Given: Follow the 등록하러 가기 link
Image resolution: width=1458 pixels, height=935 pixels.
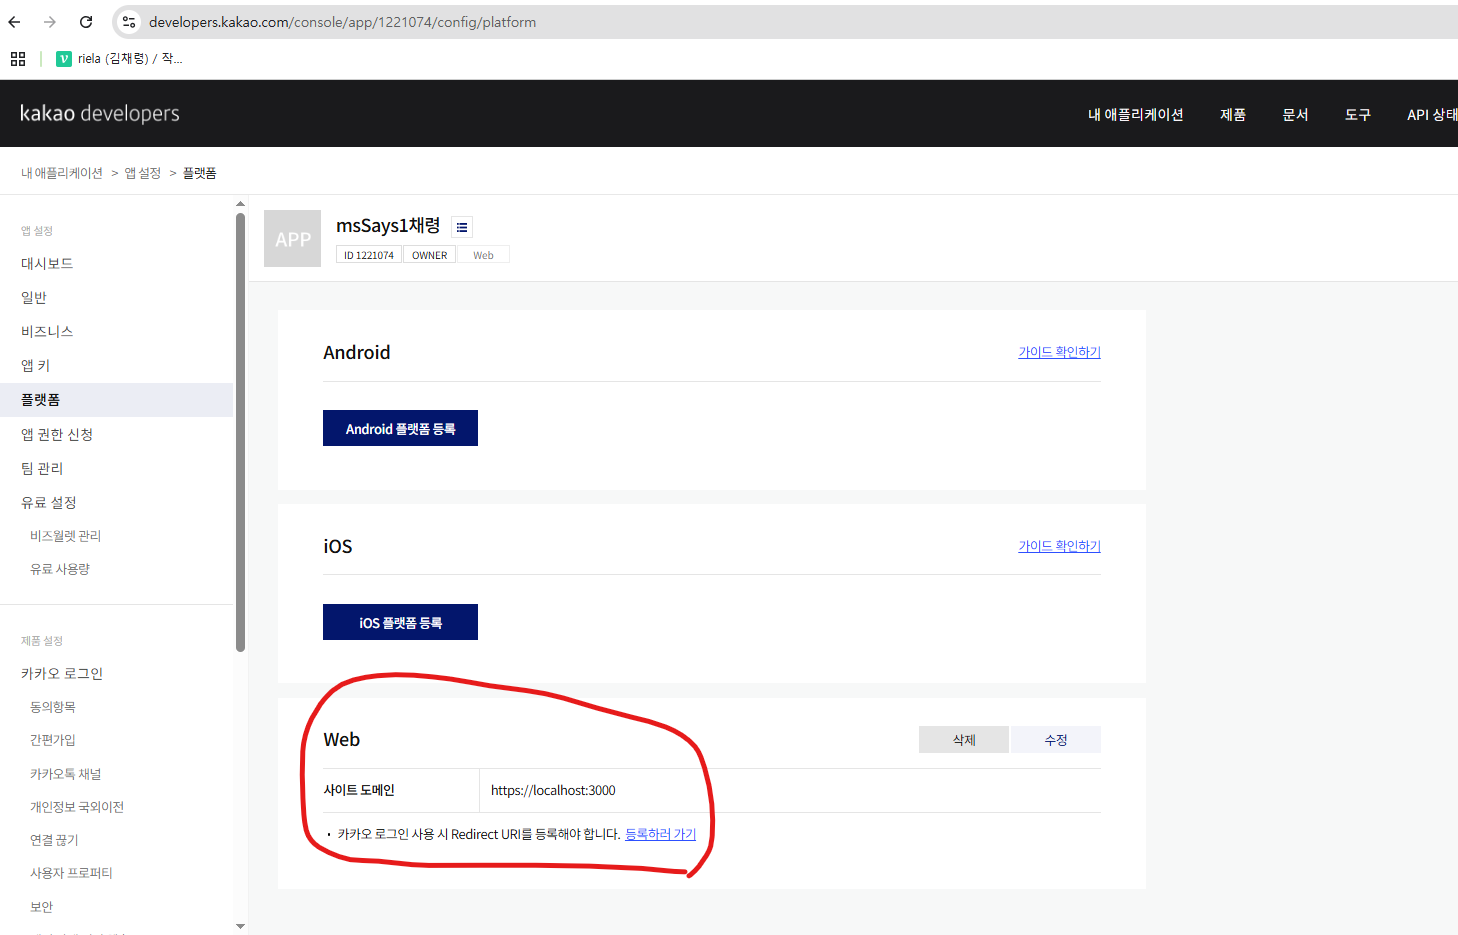Looking at the screenshot, I should [660, 833].
